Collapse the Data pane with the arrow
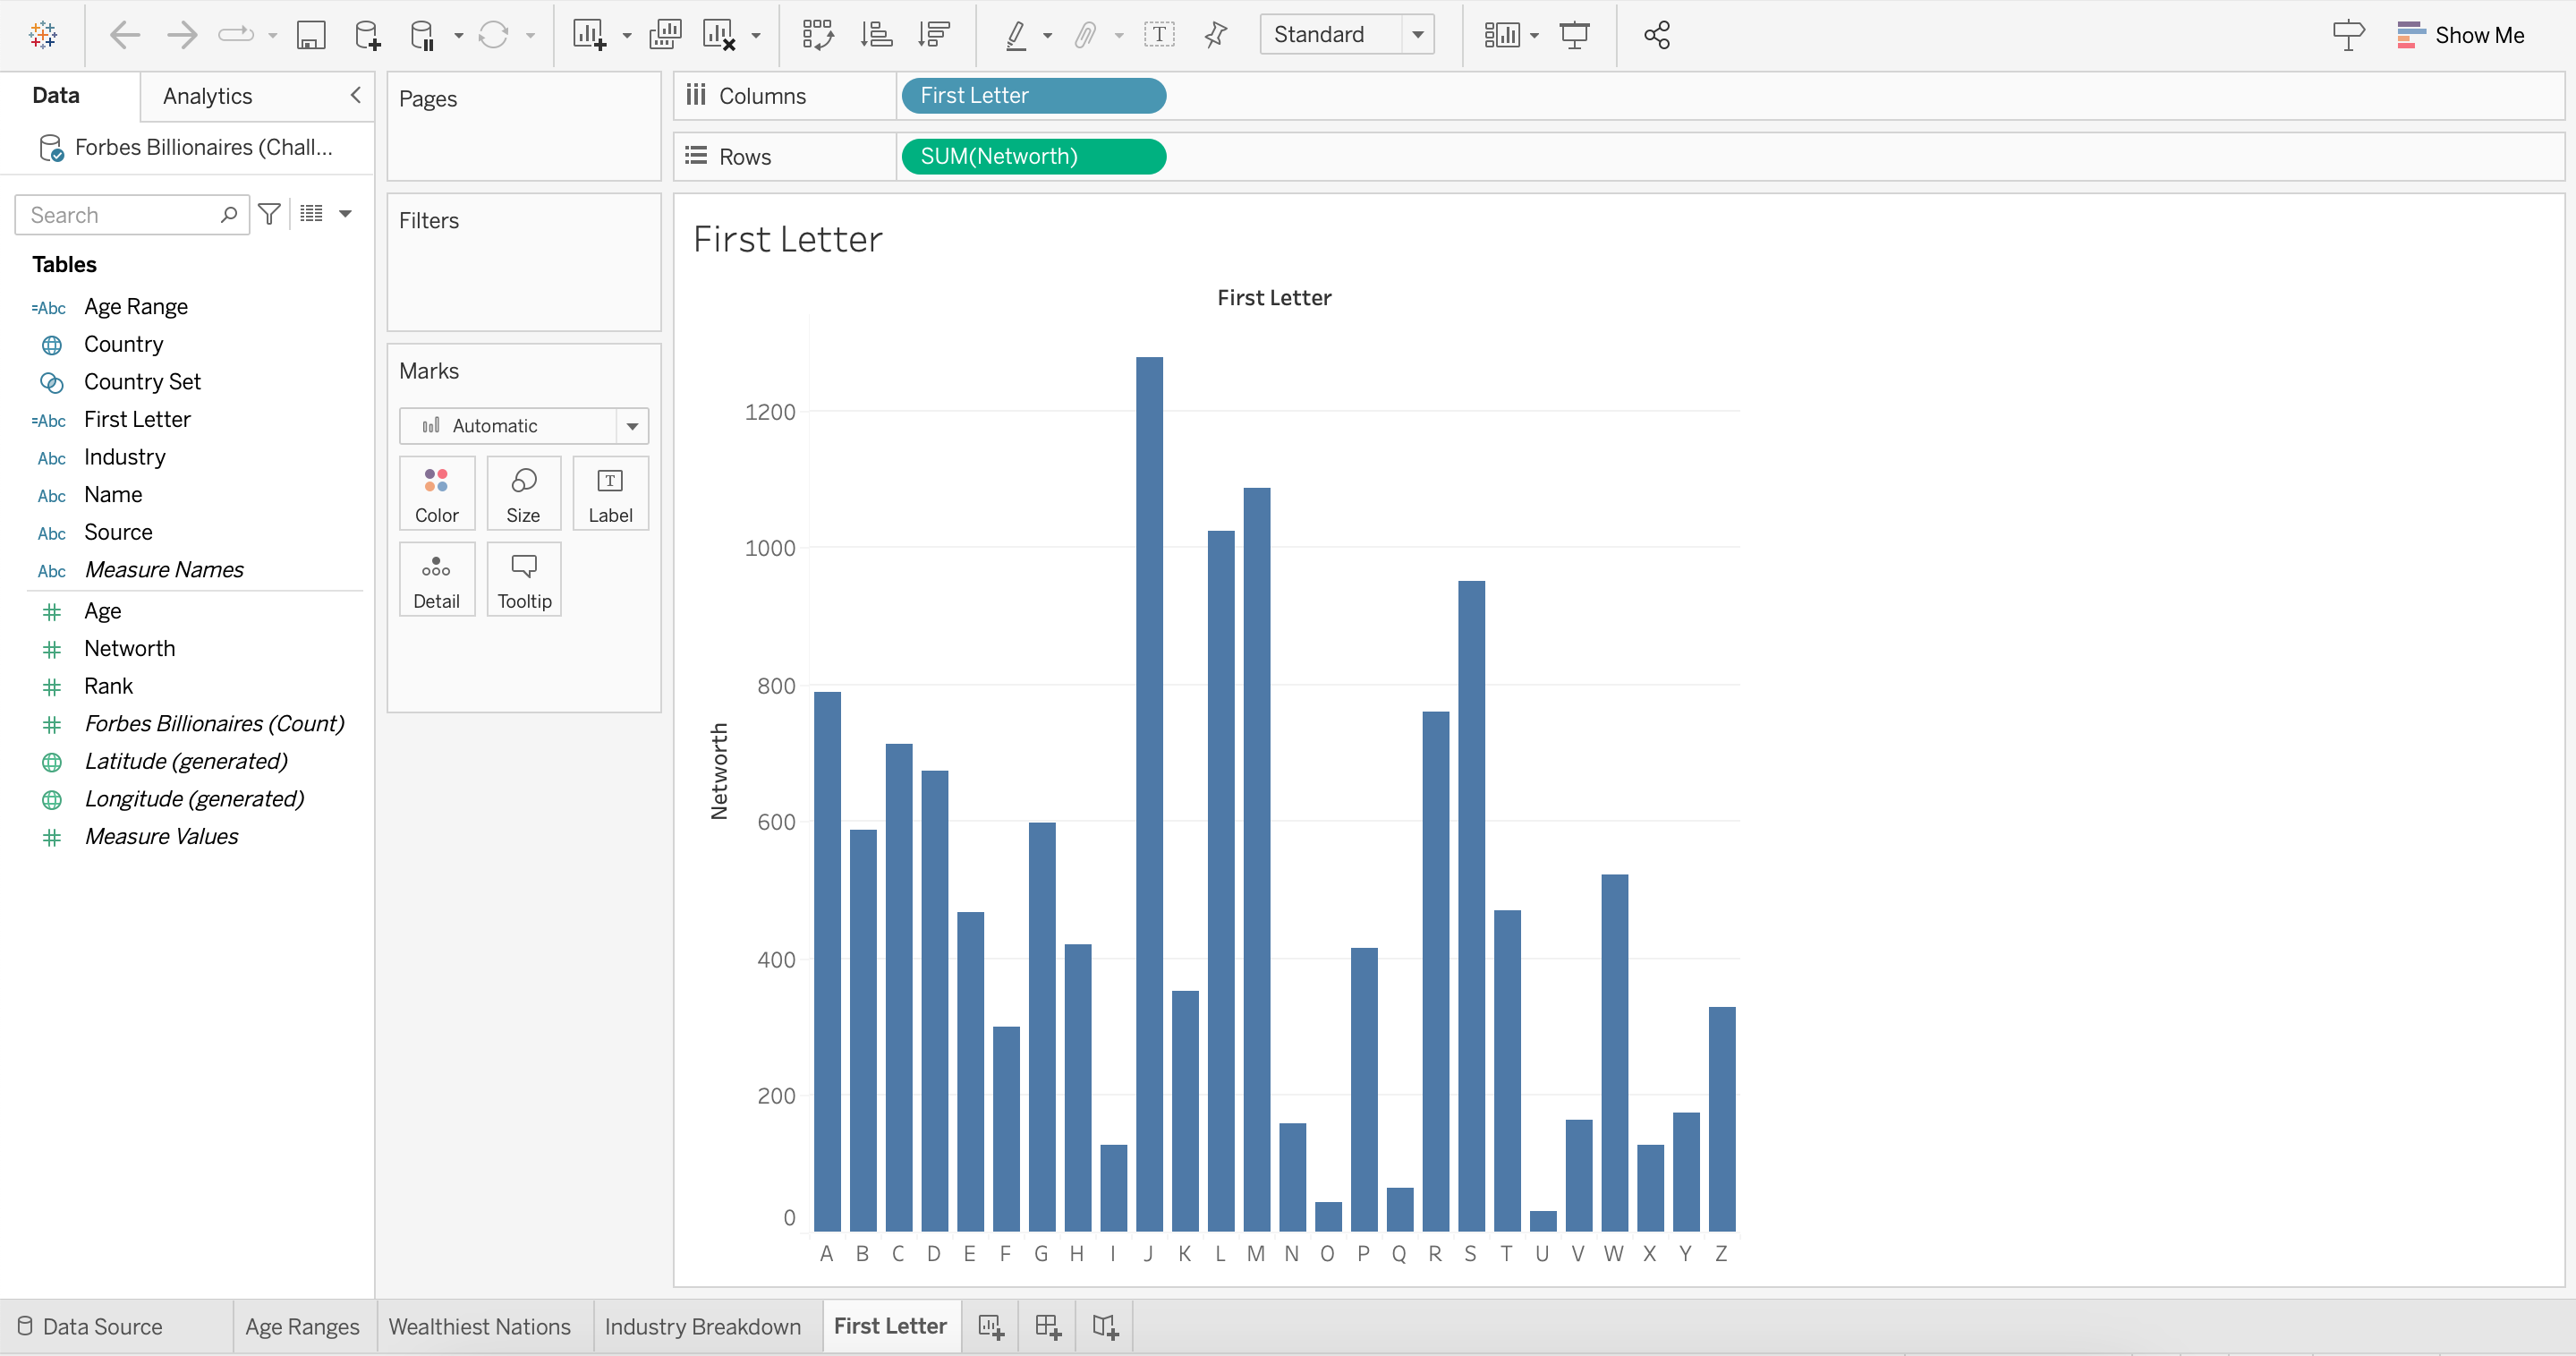The image size is (2576, 1356). [x=355, y=95]
